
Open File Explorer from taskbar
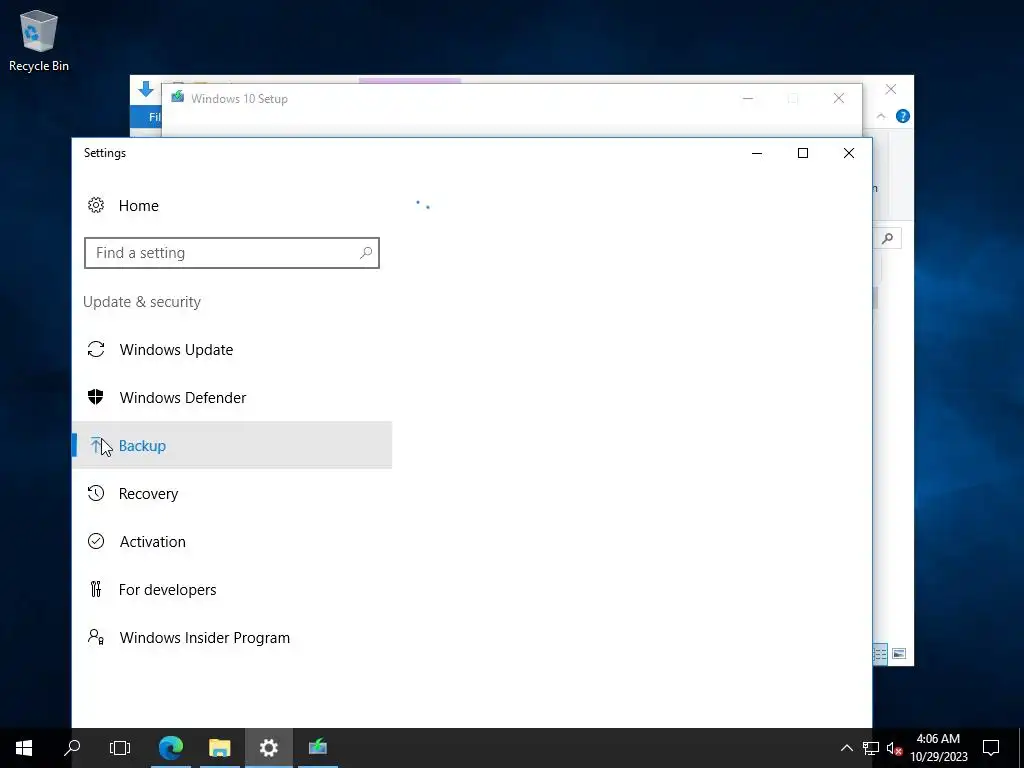click(220, 748)
